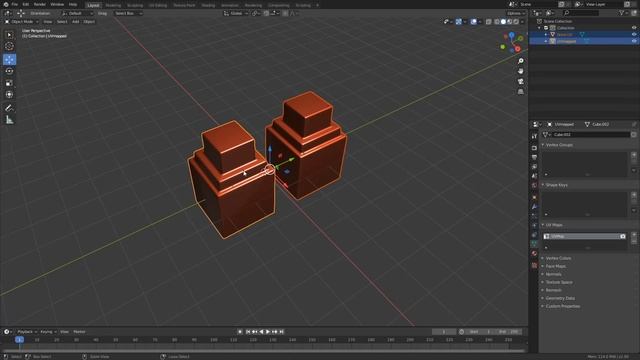Screen dimensions: 640x360
Task: Activate the Move tool
Action: pos(9,60)
